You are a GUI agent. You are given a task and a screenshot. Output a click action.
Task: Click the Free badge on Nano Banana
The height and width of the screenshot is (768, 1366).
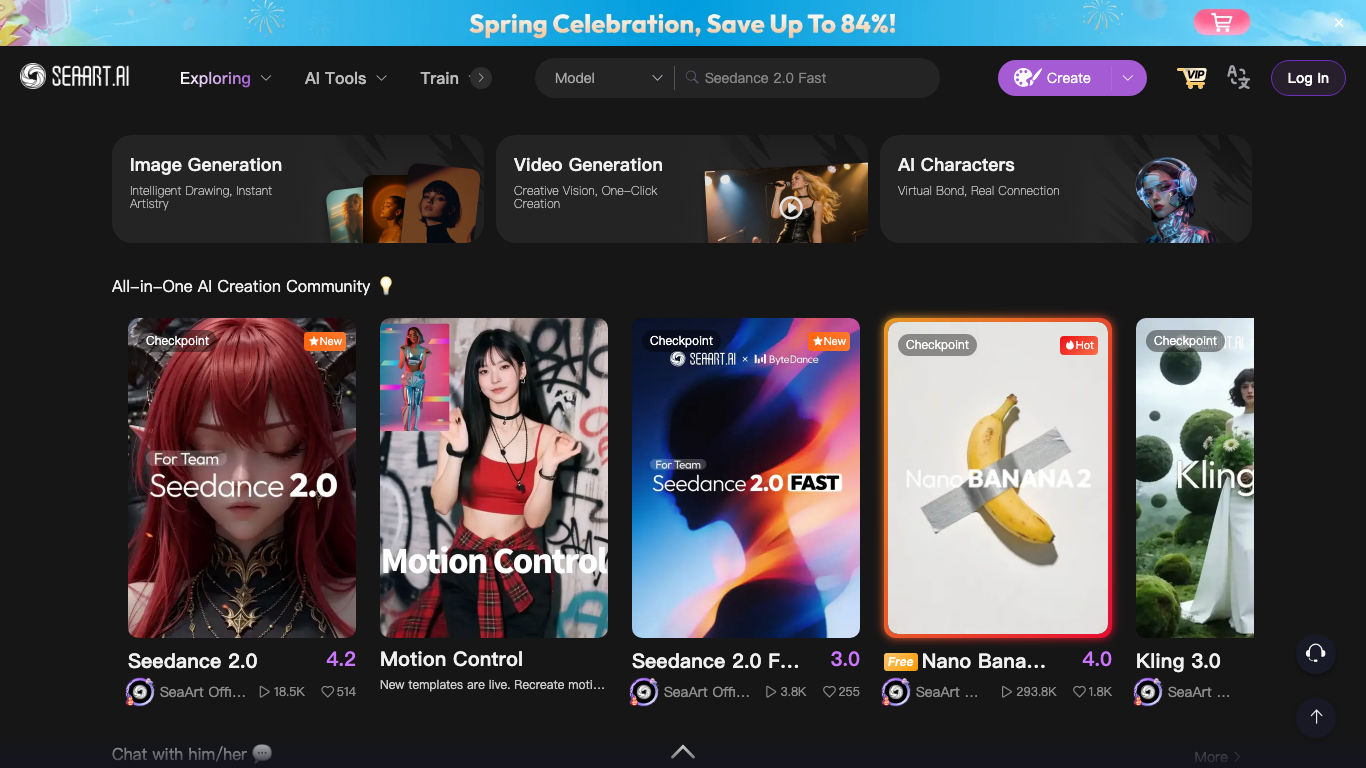tap(900, 662)
